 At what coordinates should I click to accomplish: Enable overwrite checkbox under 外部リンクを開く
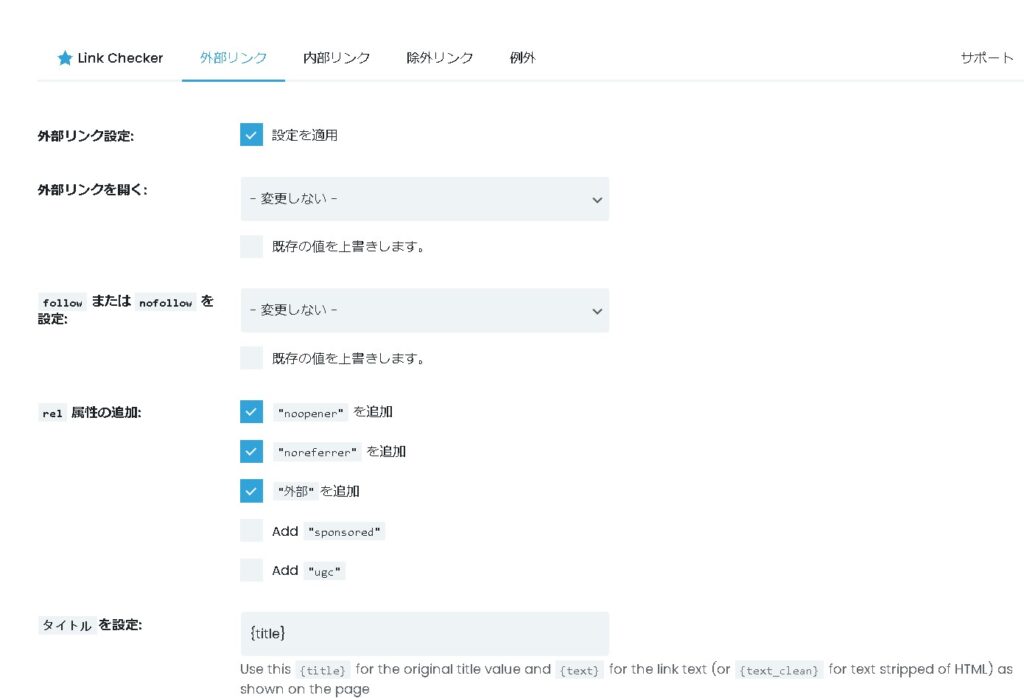coord(251,247)
